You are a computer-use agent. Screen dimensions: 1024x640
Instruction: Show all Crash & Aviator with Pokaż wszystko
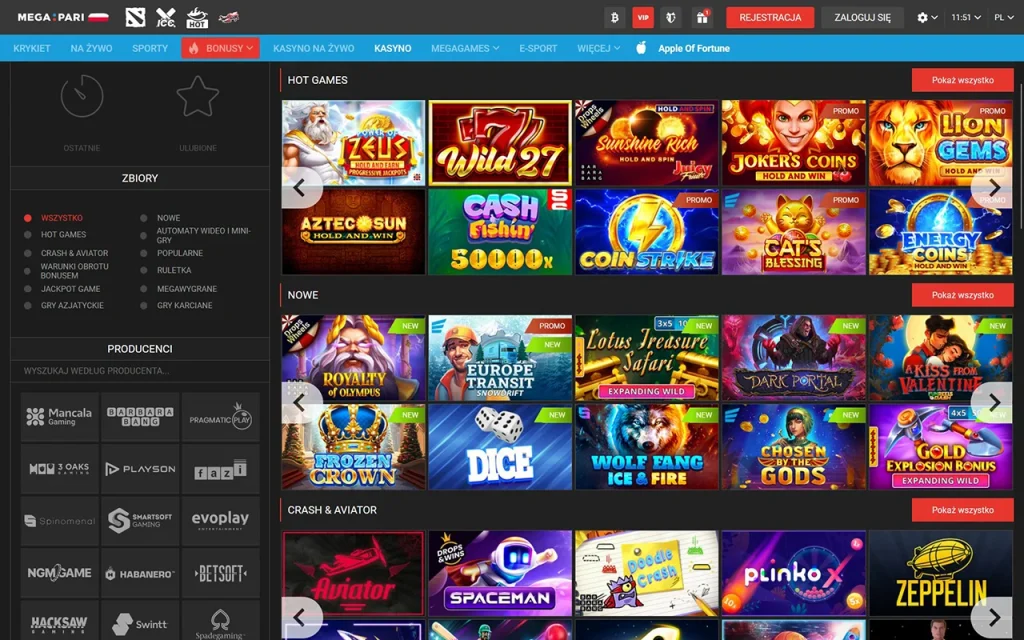pos(963,510)
